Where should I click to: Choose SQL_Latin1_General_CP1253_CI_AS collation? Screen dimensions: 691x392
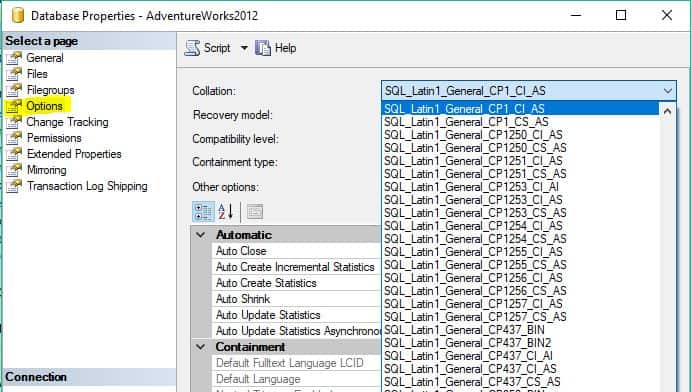point(520,200)
